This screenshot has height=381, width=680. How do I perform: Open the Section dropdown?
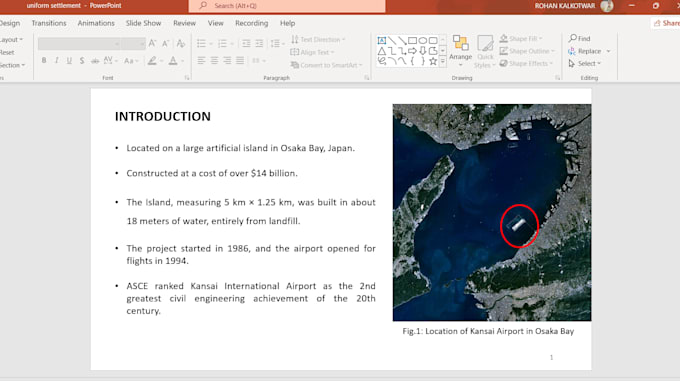(12, 65)
